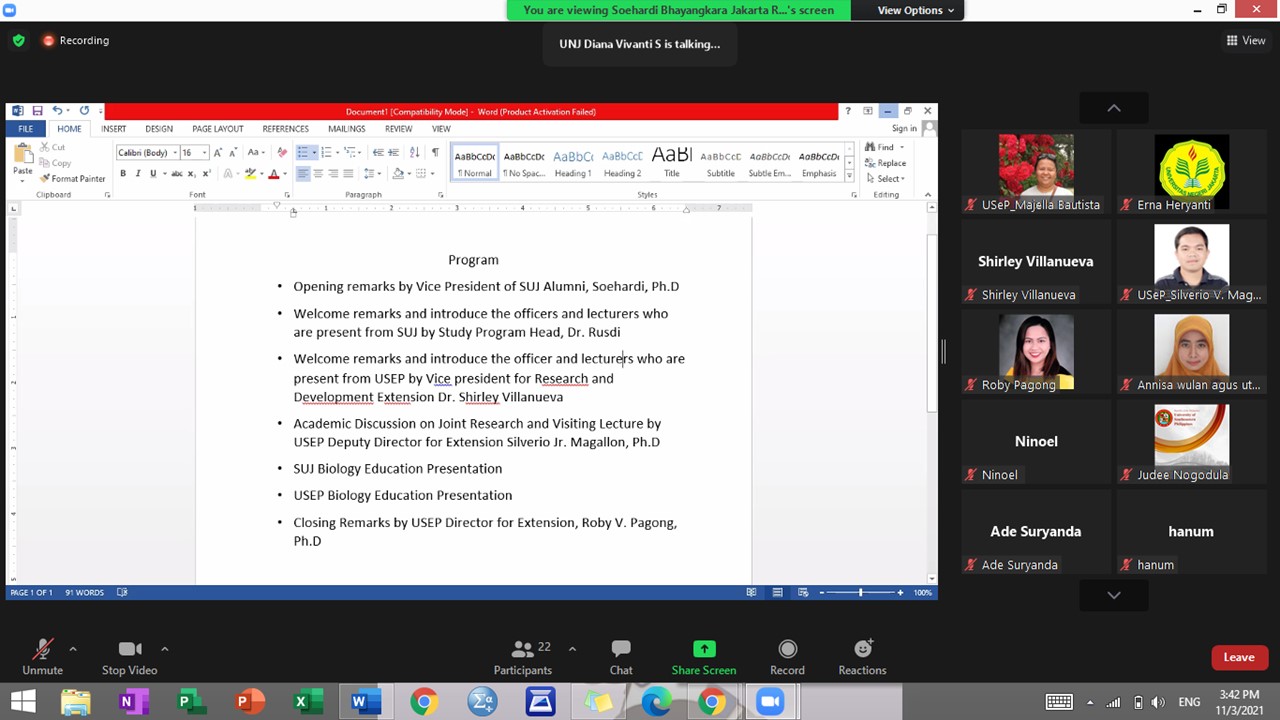Open the Change Case Aa dropdown
This screenshot has width=1280, height=720.
click(x=256, y=152)
